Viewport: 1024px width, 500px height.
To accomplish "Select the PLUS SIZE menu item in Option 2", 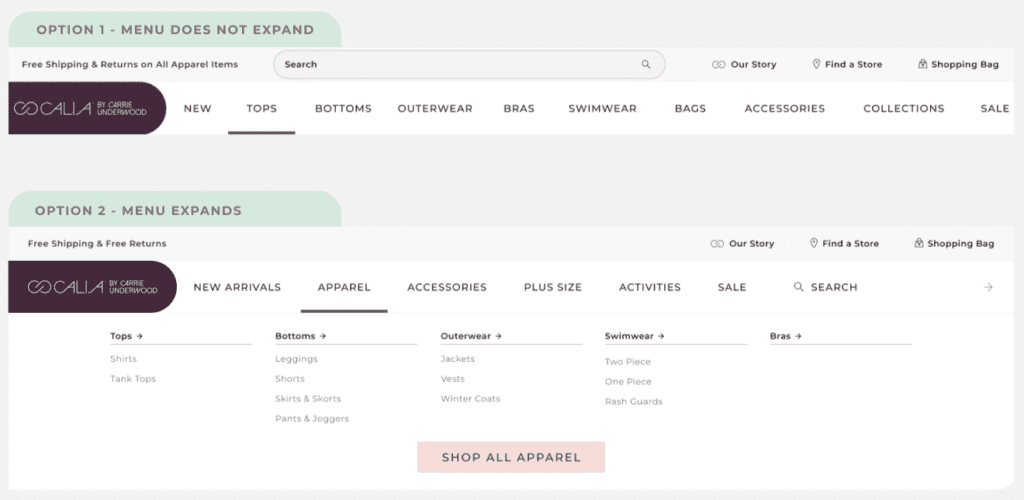I will coord(552,287).
